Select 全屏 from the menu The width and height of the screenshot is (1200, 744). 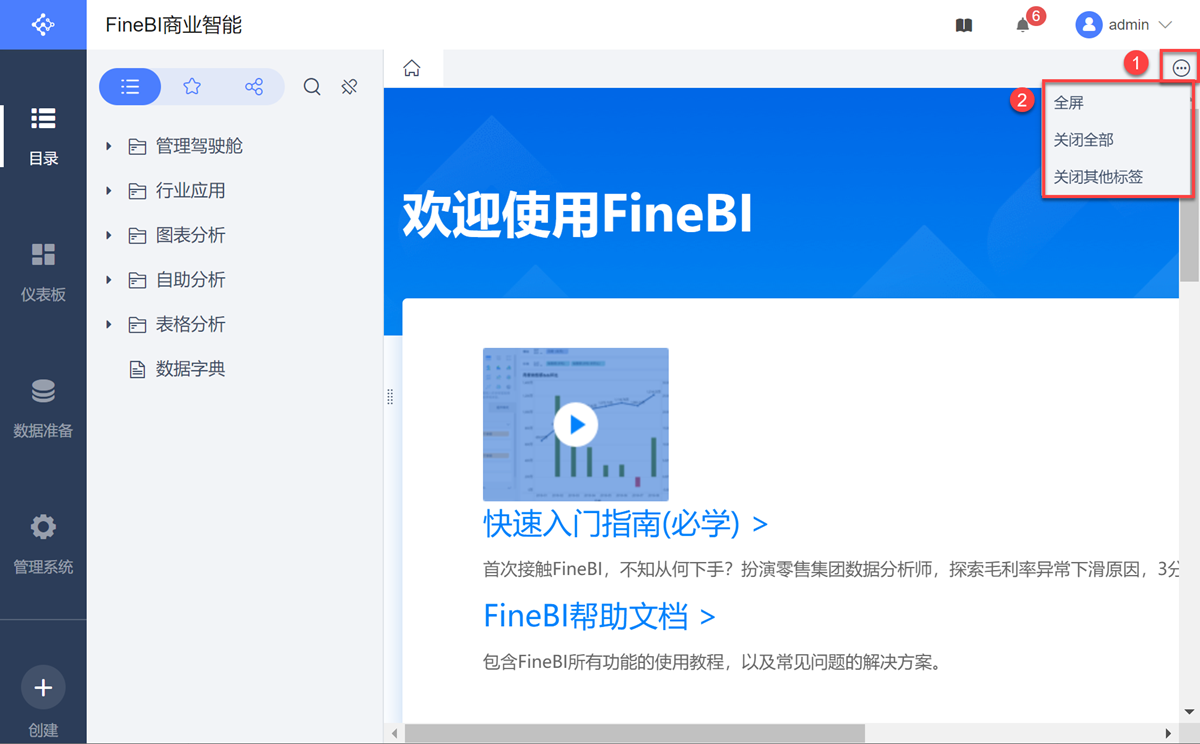(x=1069, y=103)
